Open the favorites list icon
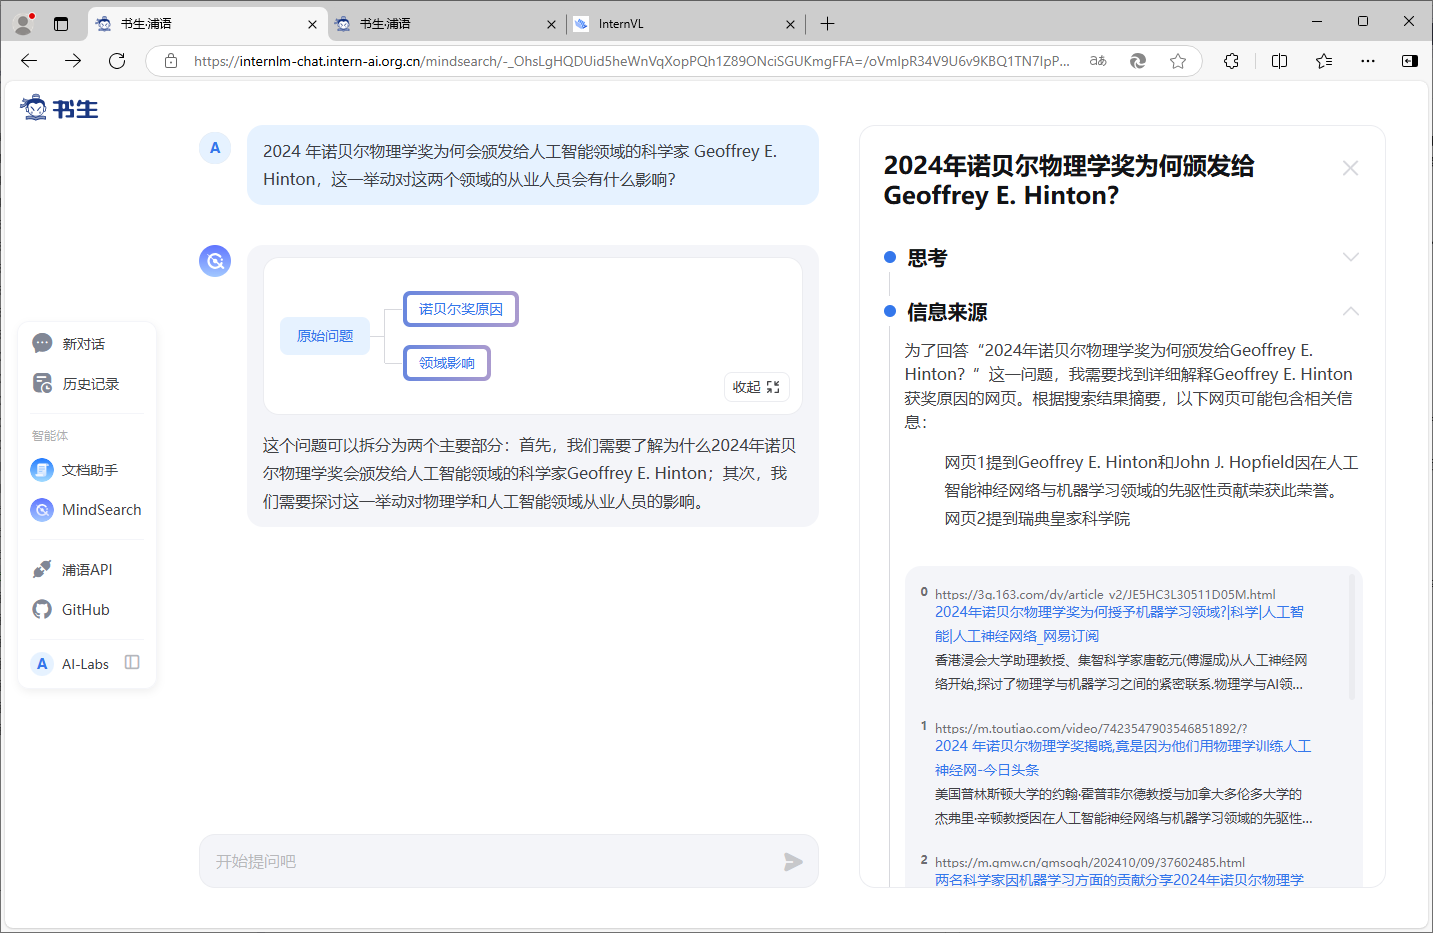 [x=1324, y=61]
